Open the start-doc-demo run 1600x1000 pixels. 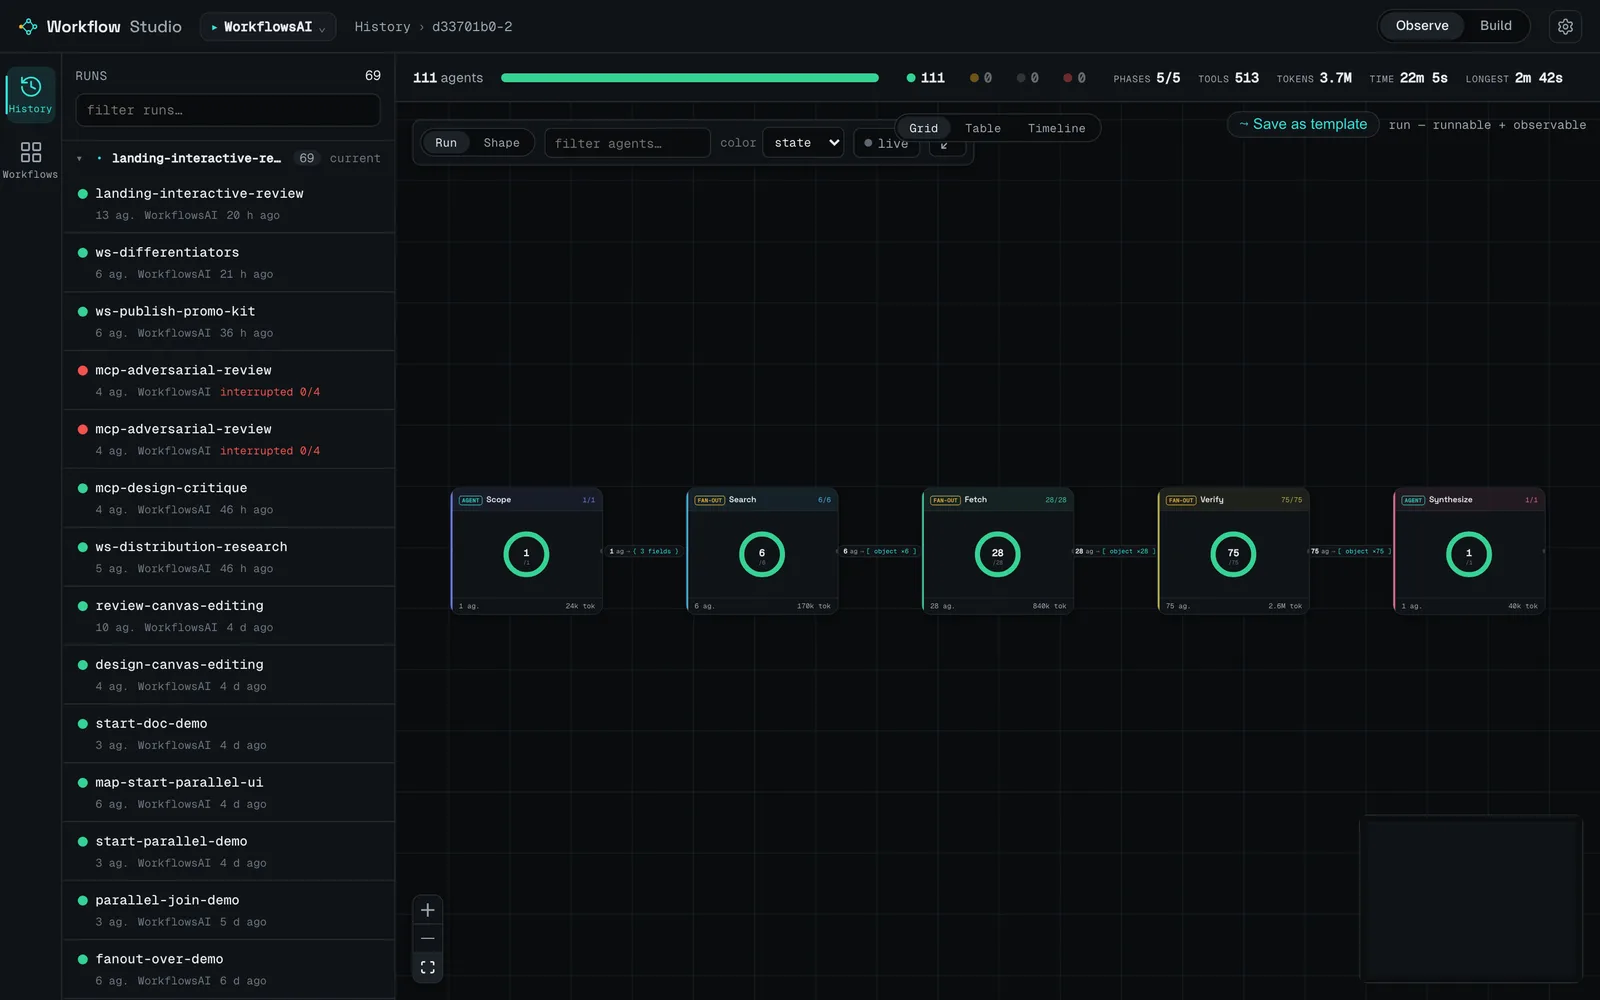coord(229,734)
